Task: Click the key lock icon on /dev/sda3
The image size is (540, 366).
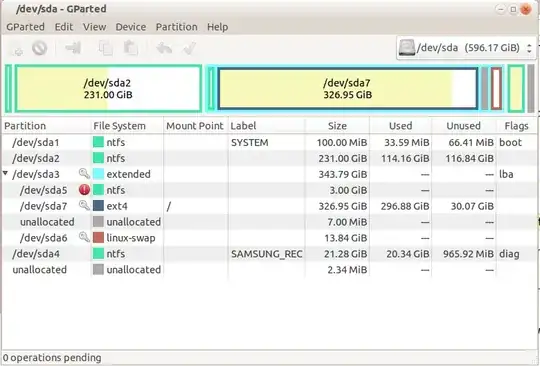Action: tap(84, 174)
